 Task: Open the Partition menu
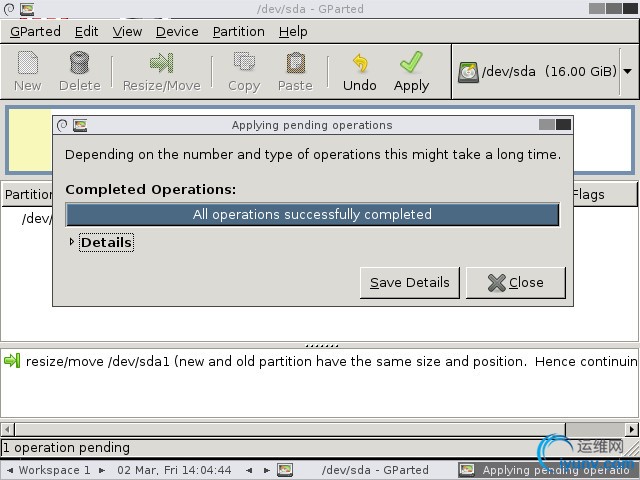click(239, 31)
